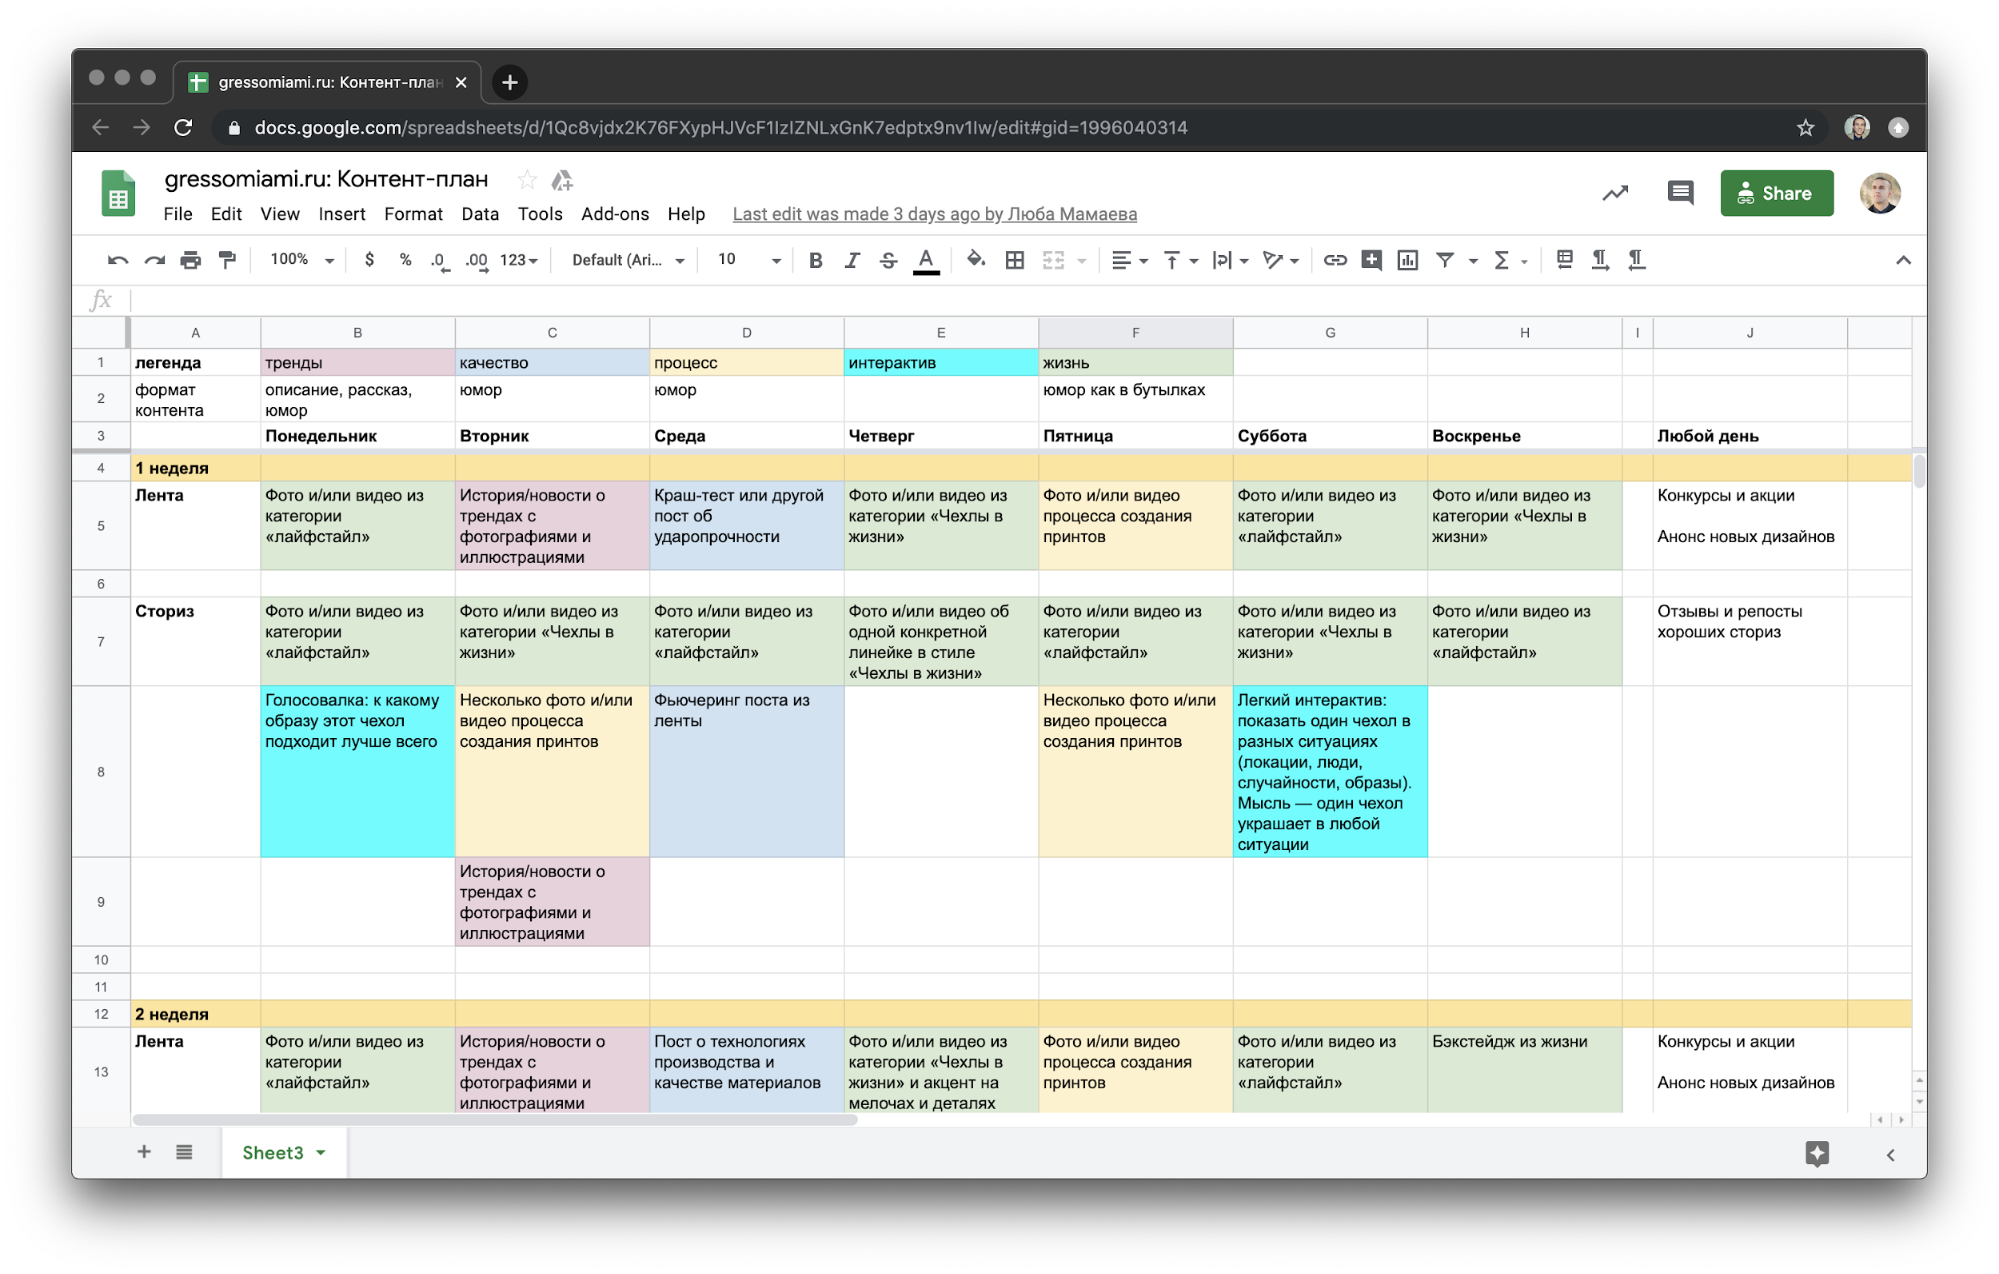Viewport: 1999px width, 1274px height.
Task: Click the insert comment icon
Action: pos(1372,260)
